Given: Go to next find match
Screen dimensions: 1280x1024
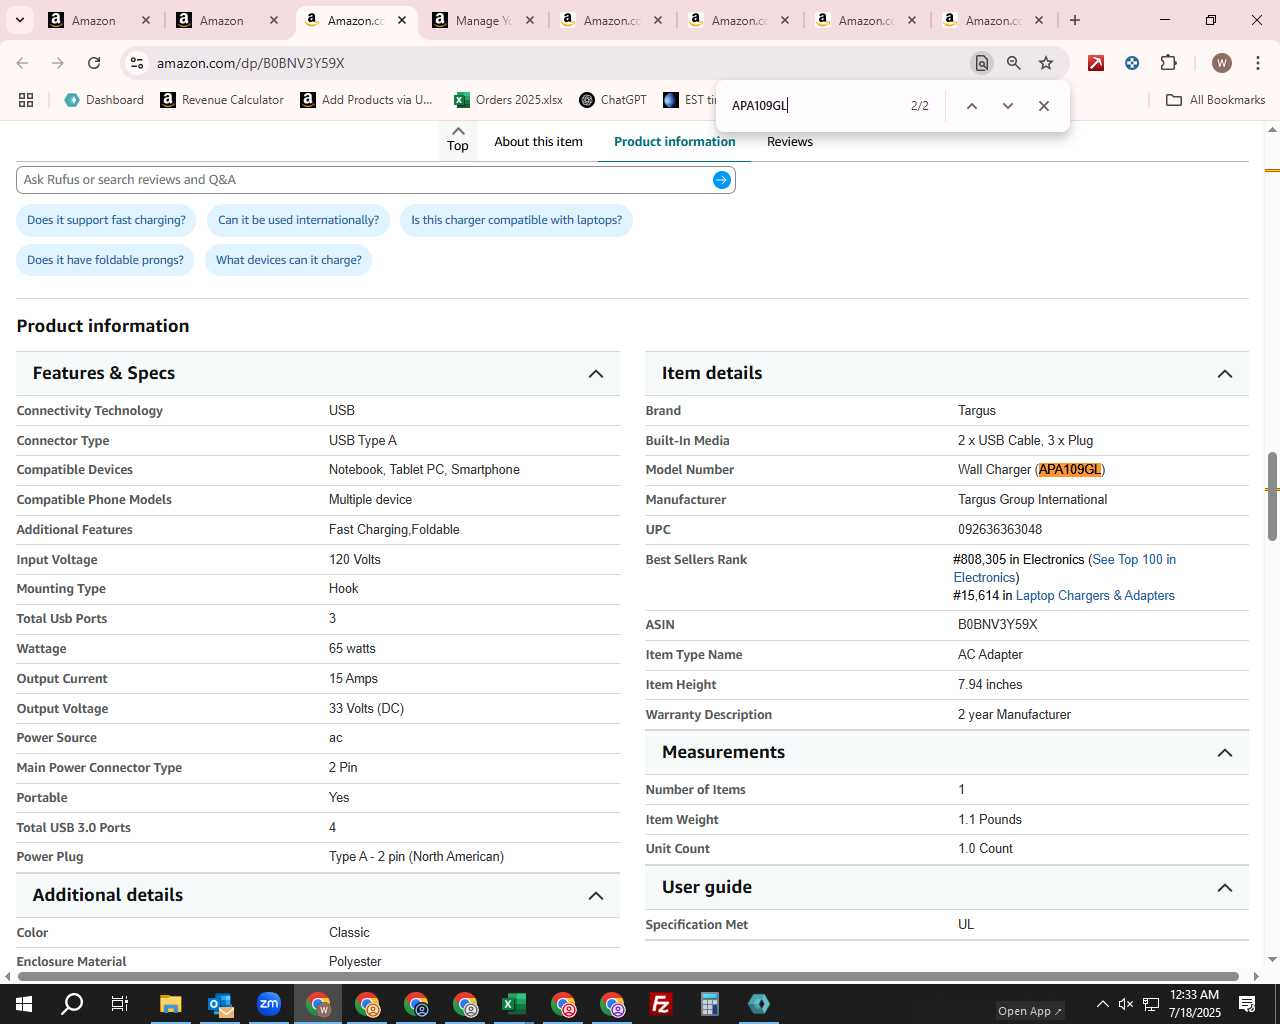Looking at the screenshot, I should pos(1007,106).
